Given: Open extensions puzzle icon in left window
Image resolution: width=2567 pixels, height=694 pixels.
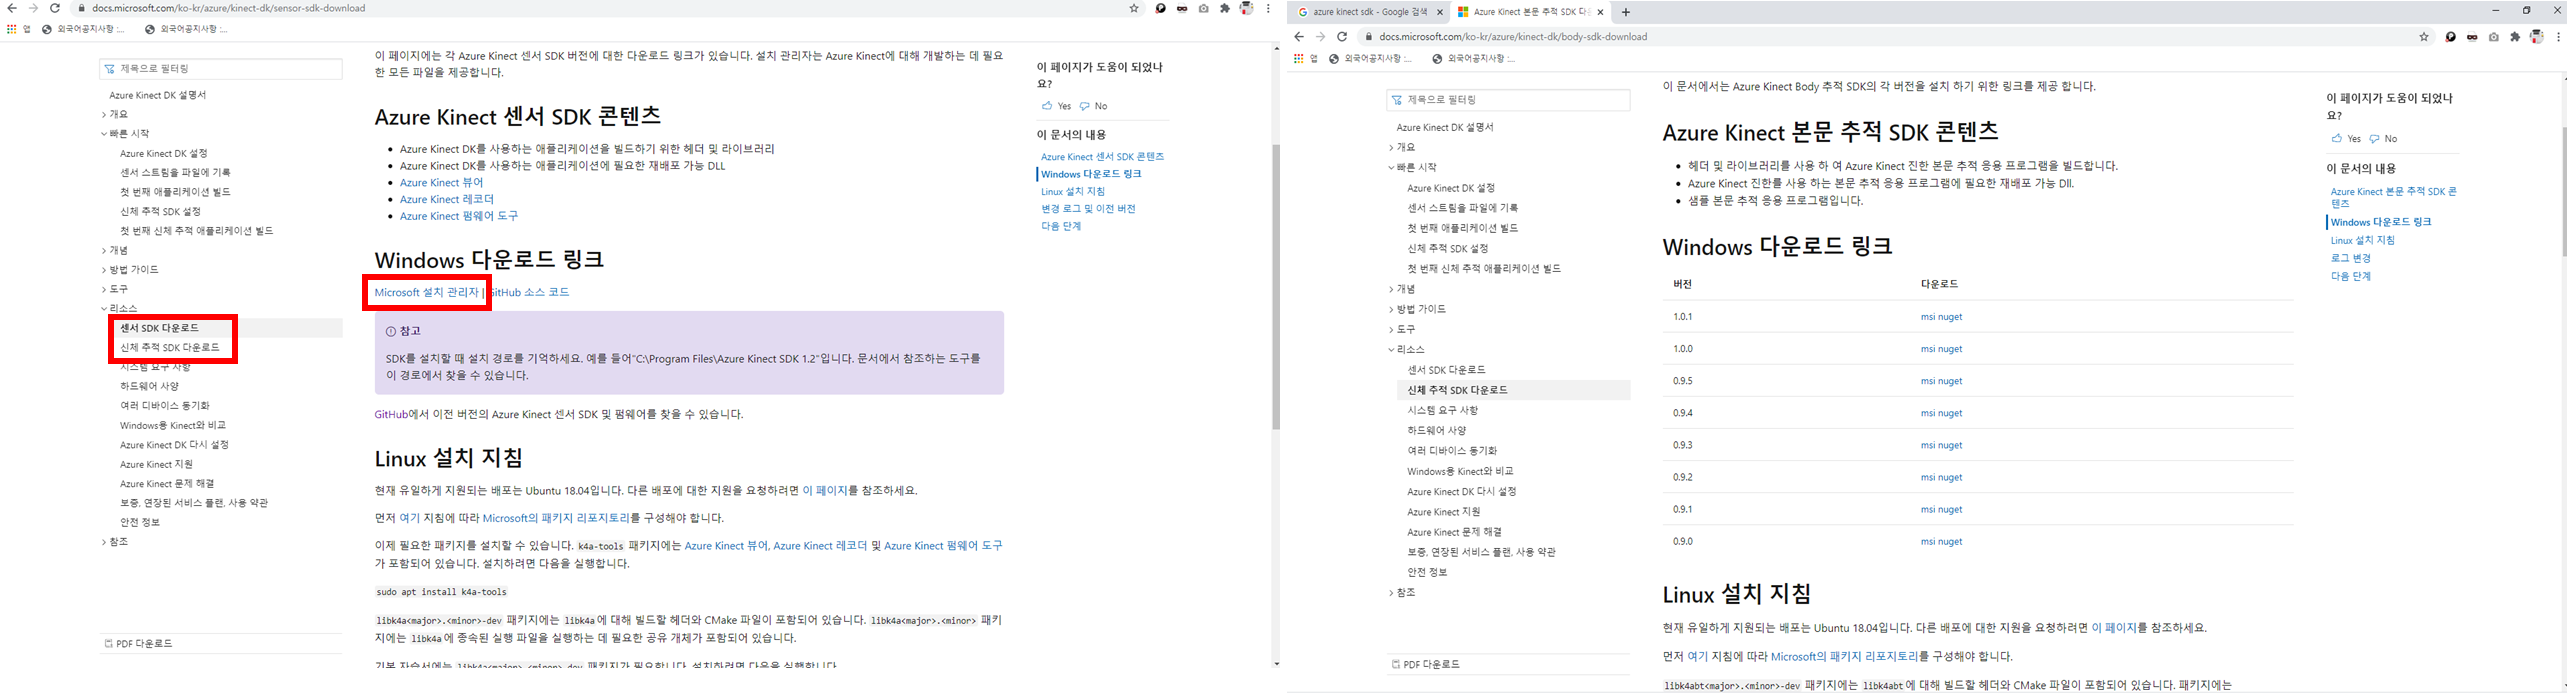Looking at the screenshot, I should click(x=1225, y=8).
